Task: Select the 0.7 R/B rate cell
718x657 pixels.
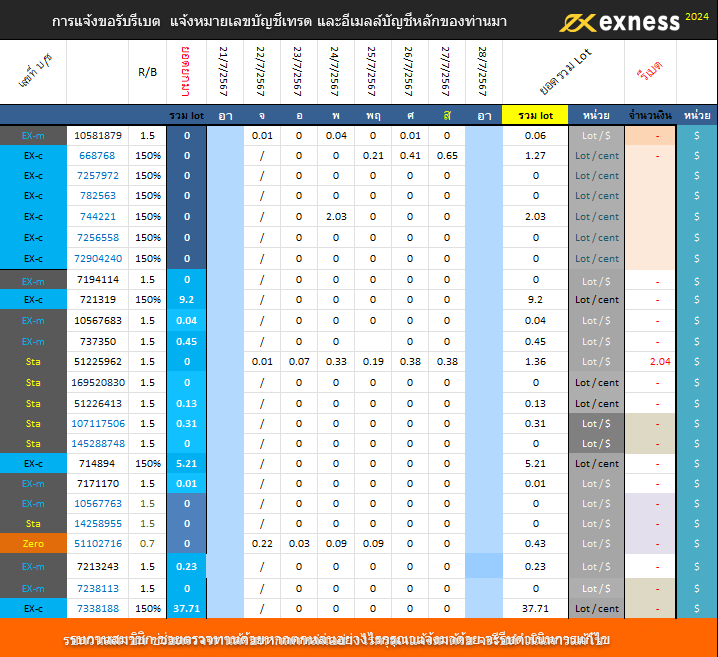Action: [x=147, y=544]
